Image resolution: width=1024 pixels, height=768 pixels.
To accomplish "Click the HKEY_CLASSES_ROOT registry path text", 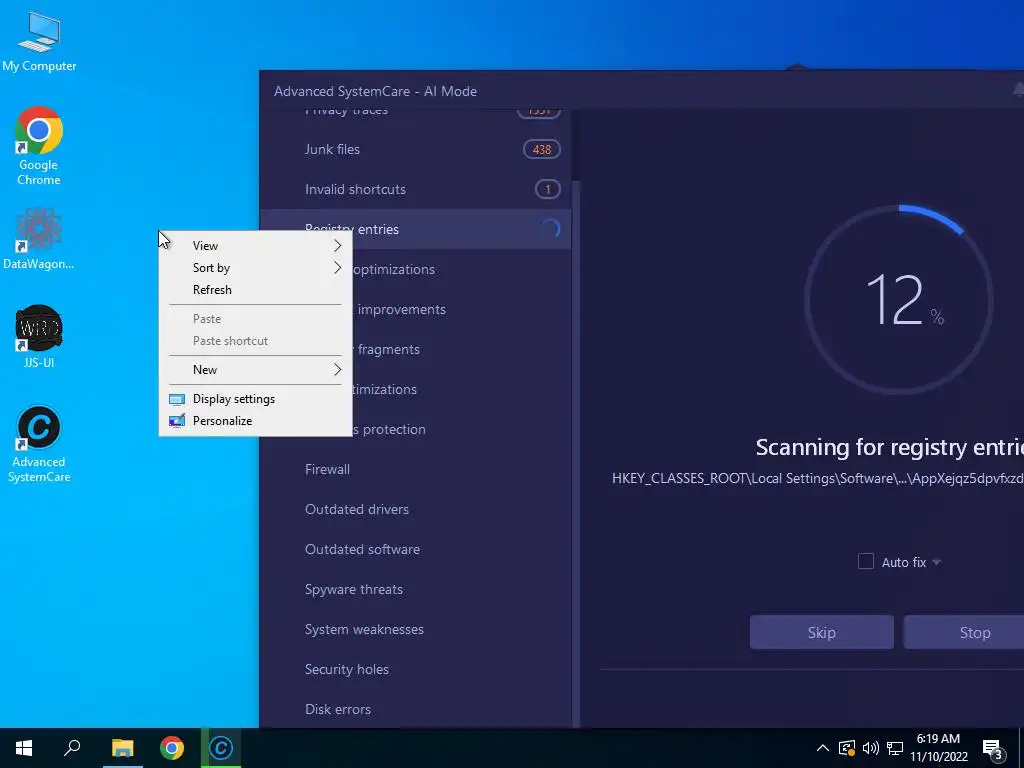I will tap(818, 479).
